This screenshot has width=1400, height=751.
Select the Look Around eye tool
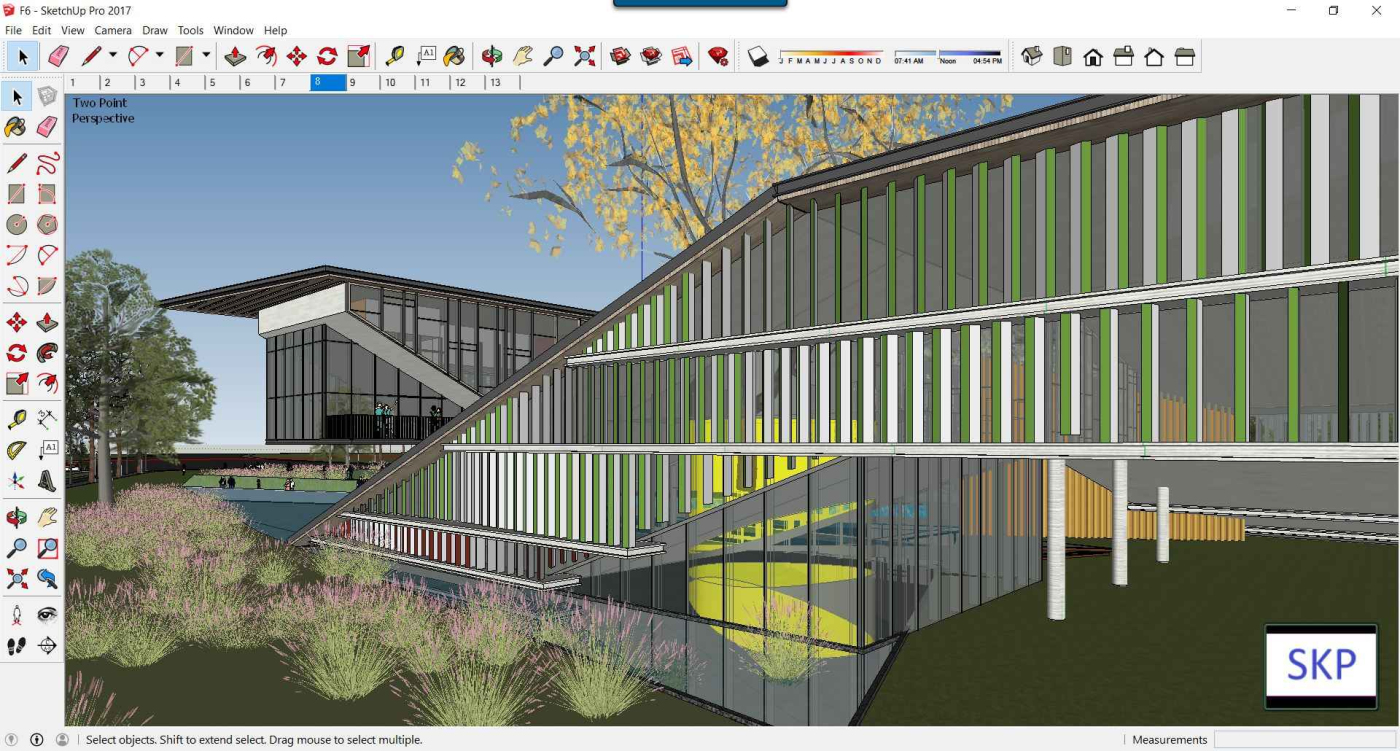click(47, 614)
